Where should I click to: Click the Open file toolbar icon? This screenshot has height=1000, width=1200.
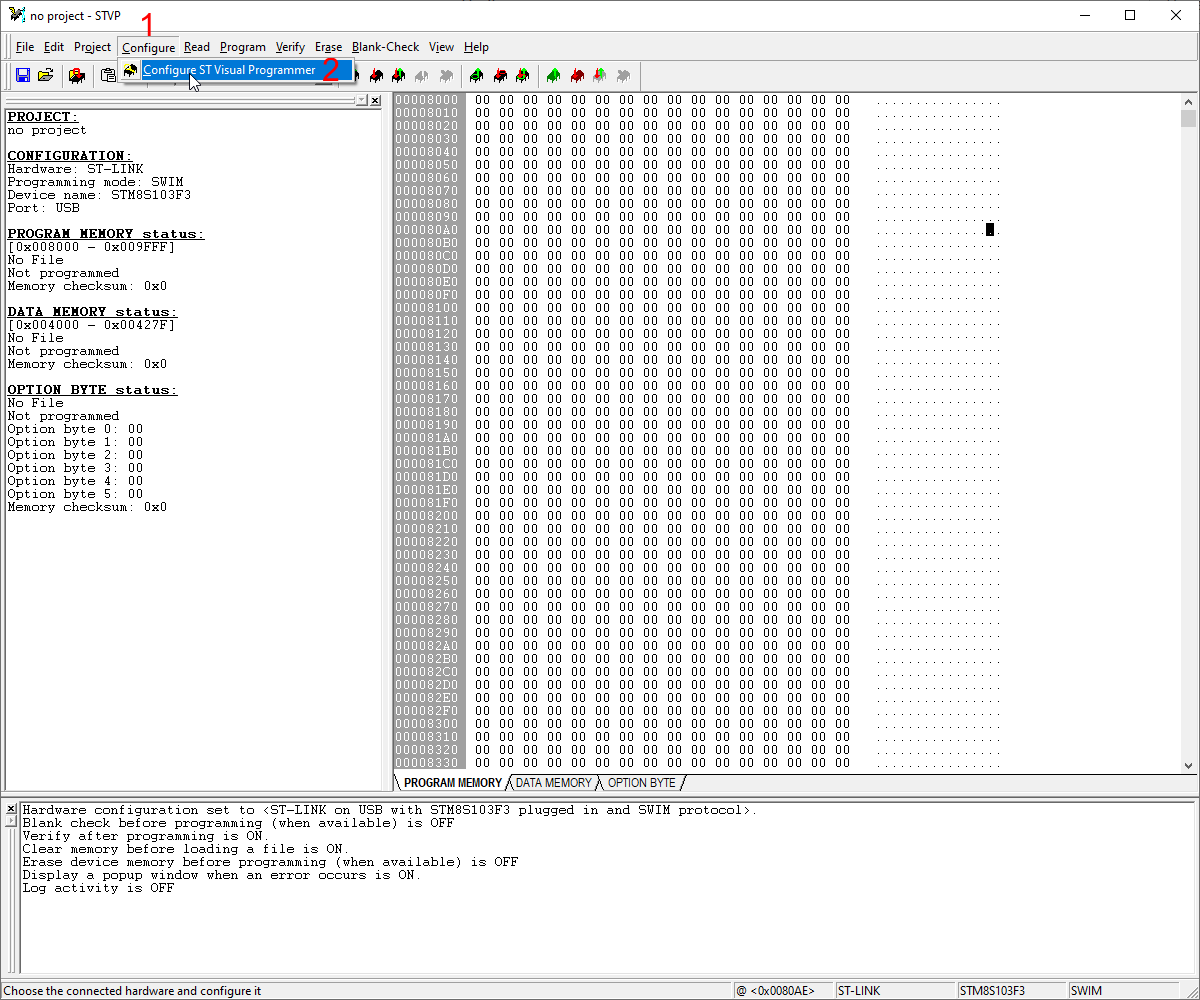[x=46, y=75]
